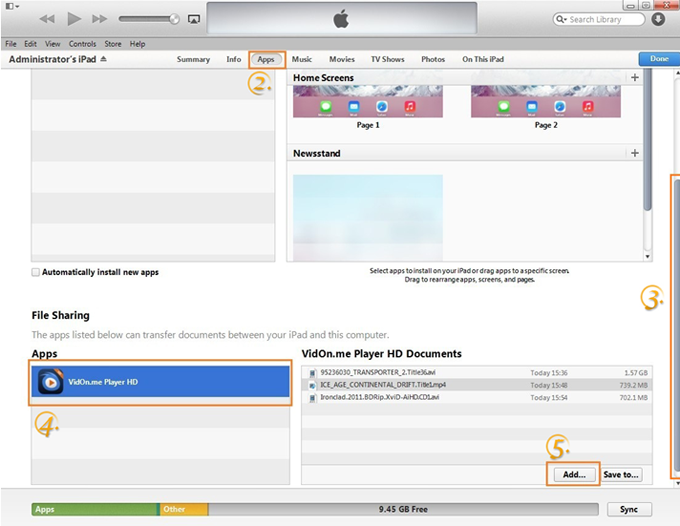Eject Administrator's iPad
680x526 pixels.
tap(103, 59)
